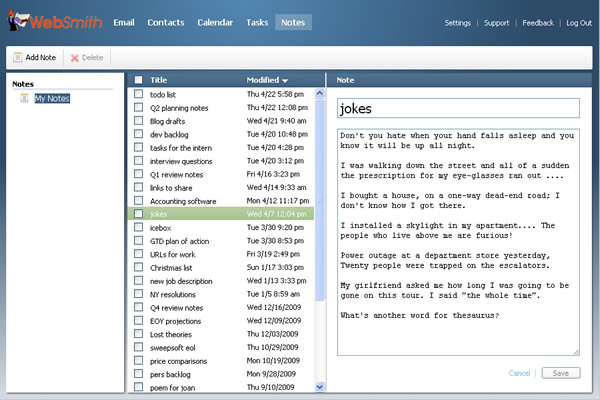Select the NY resolutions note
The image size is (600, 400).
[x=173, y=294]
